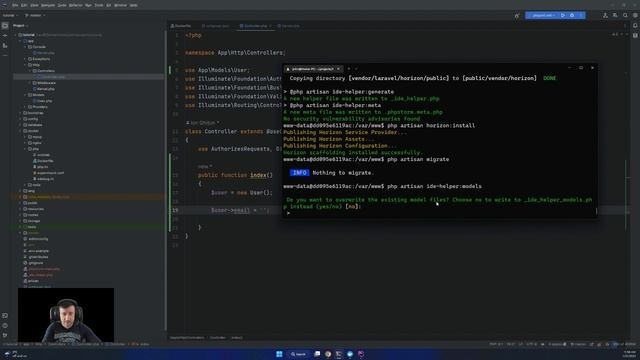Open terminal tab dropdown arrow
This screenshot has height=360, width=640.
(356, 69)
